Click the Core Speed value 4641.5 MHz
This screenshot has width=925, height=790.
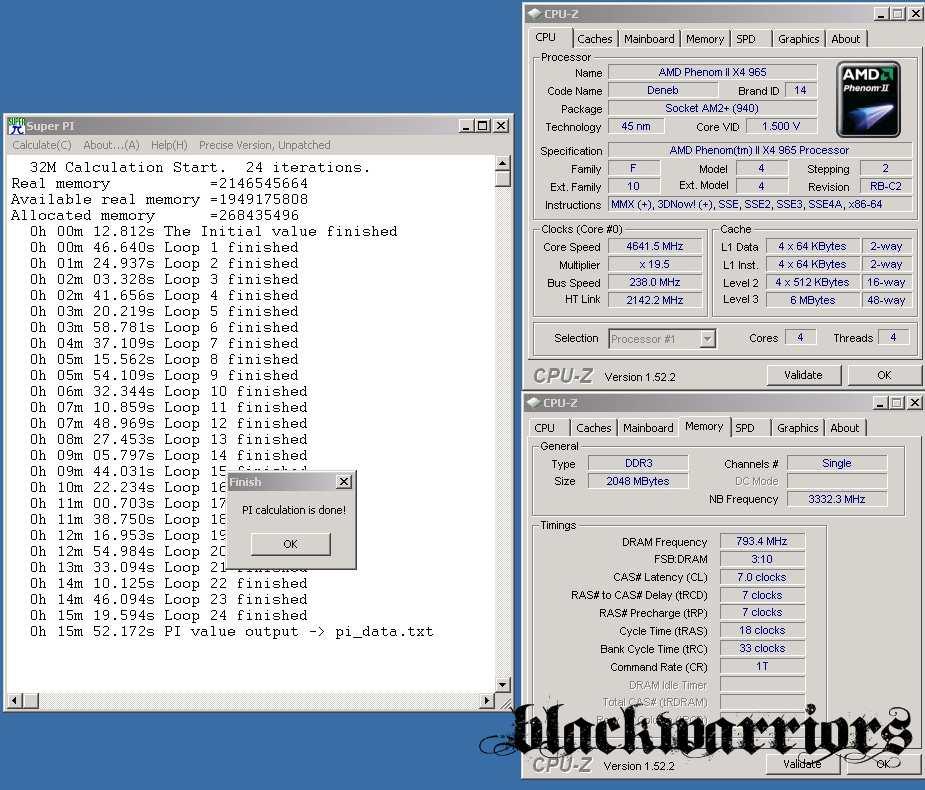tap(655, 247)
